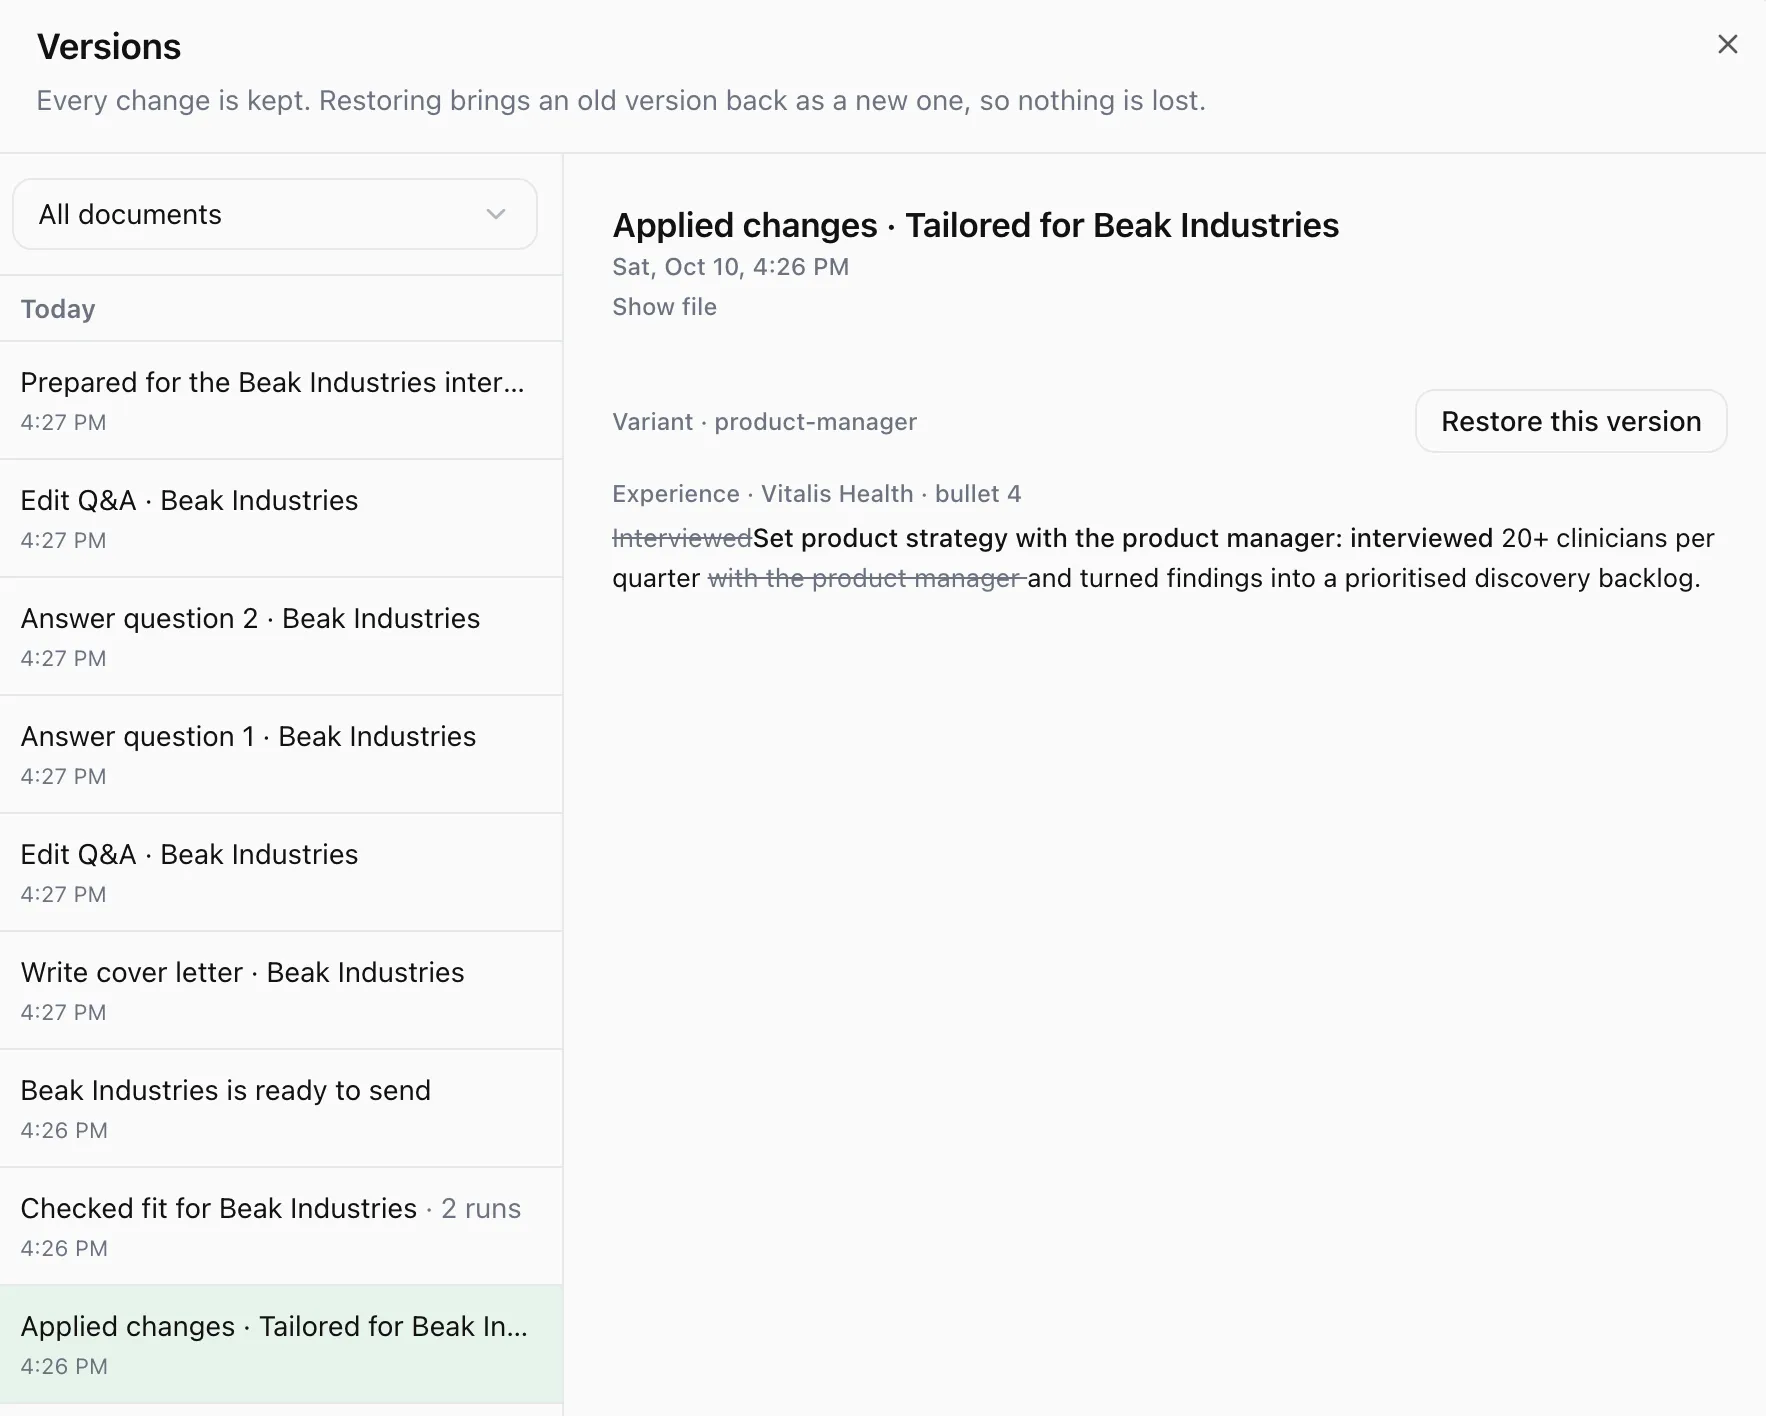
Task: Close the Versions dialog
Action: [x=1727, y=44]
